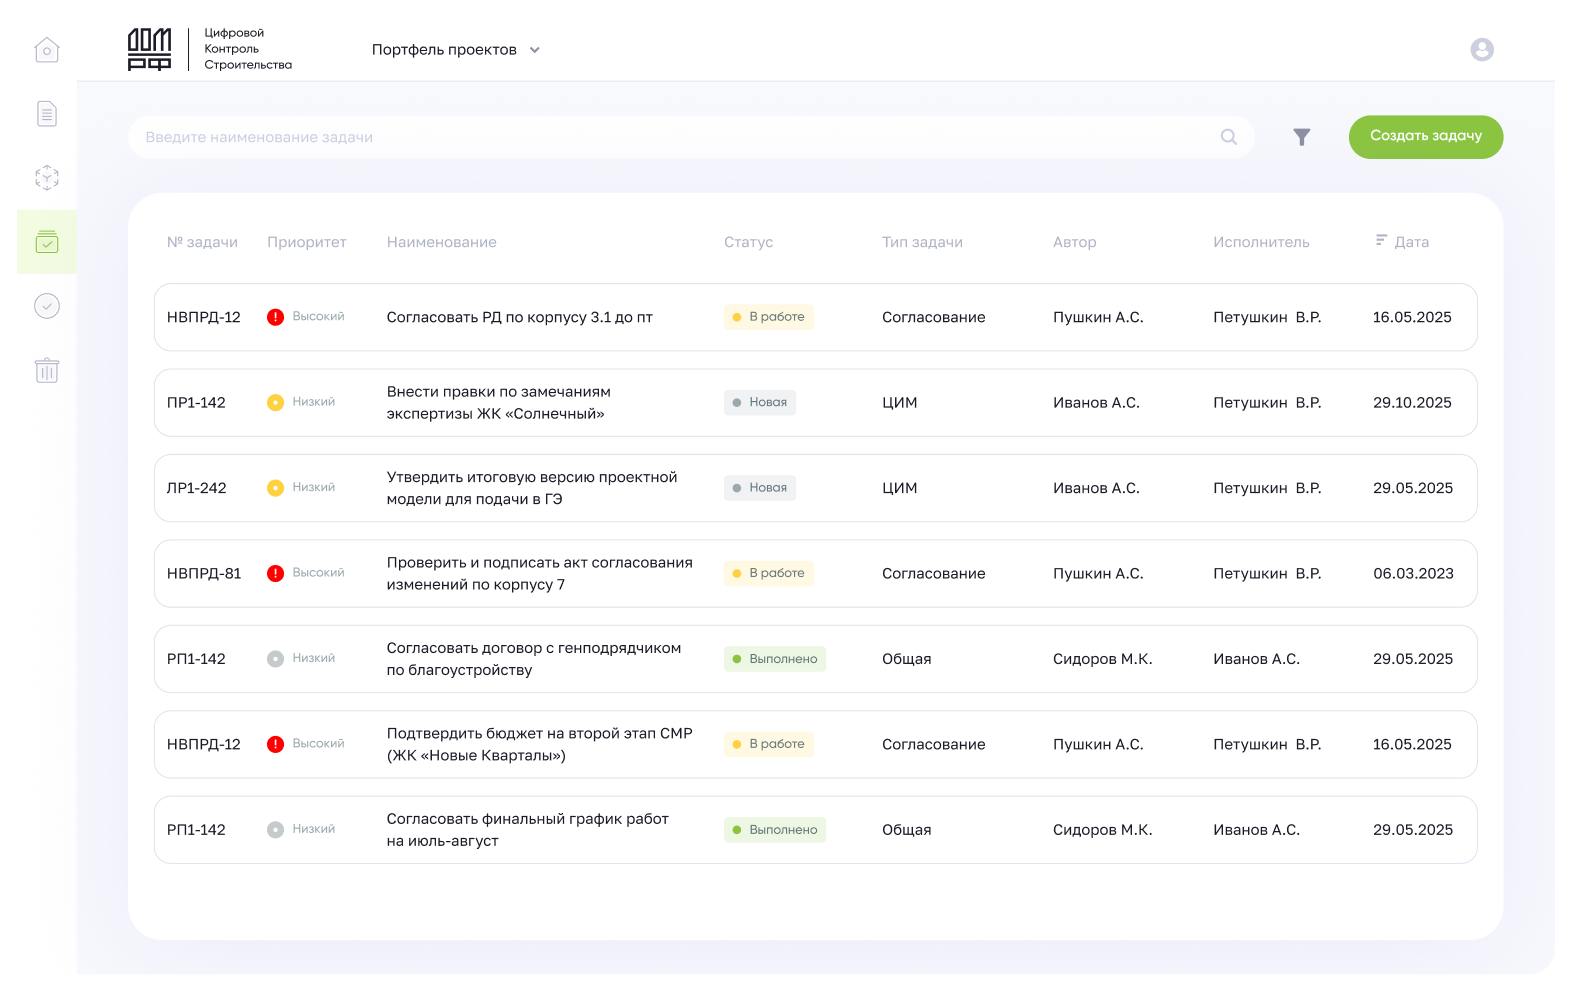1572x992 pixels.
Task: Click the search magnifier icon
Action: click(x=1229, y=137)
